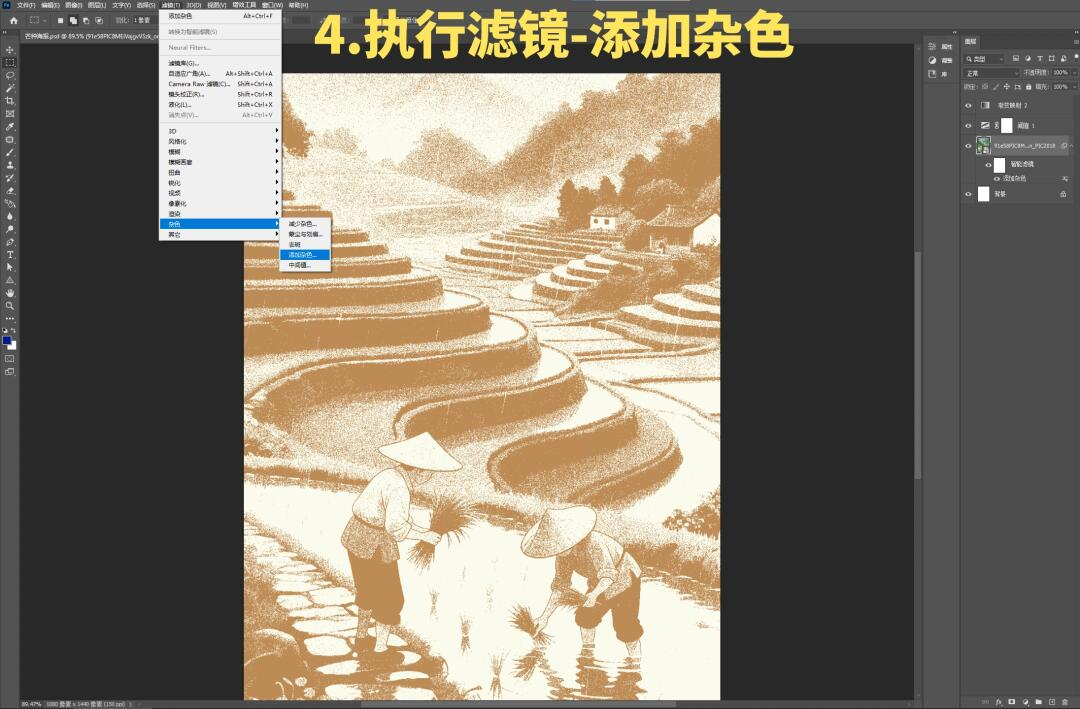Viewport: 1080px width, 709px height.
Task: Click Subtract from Selection mode button
Action: tap(85, 21)
